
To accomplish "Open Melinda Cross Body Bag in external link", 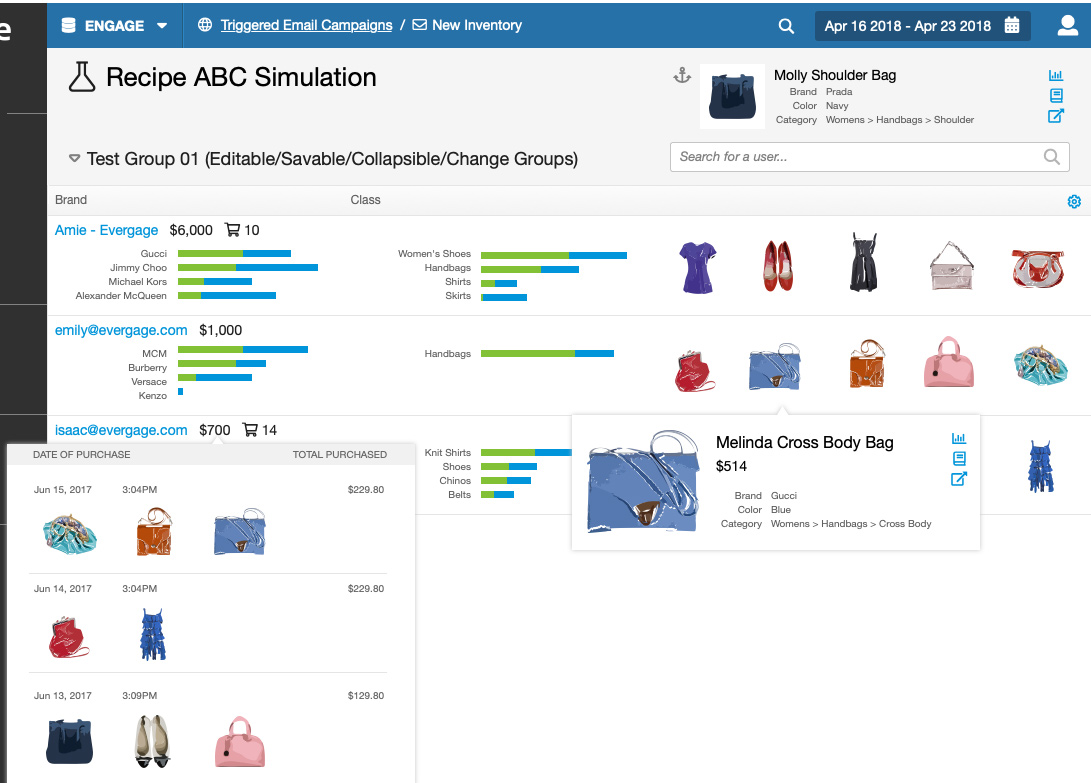I will coord(959,479).
